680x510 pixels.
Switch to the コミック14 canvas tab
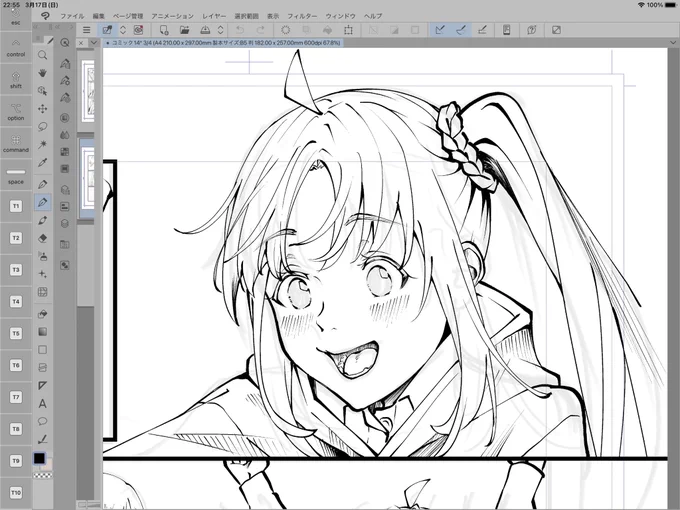point(223,42)
